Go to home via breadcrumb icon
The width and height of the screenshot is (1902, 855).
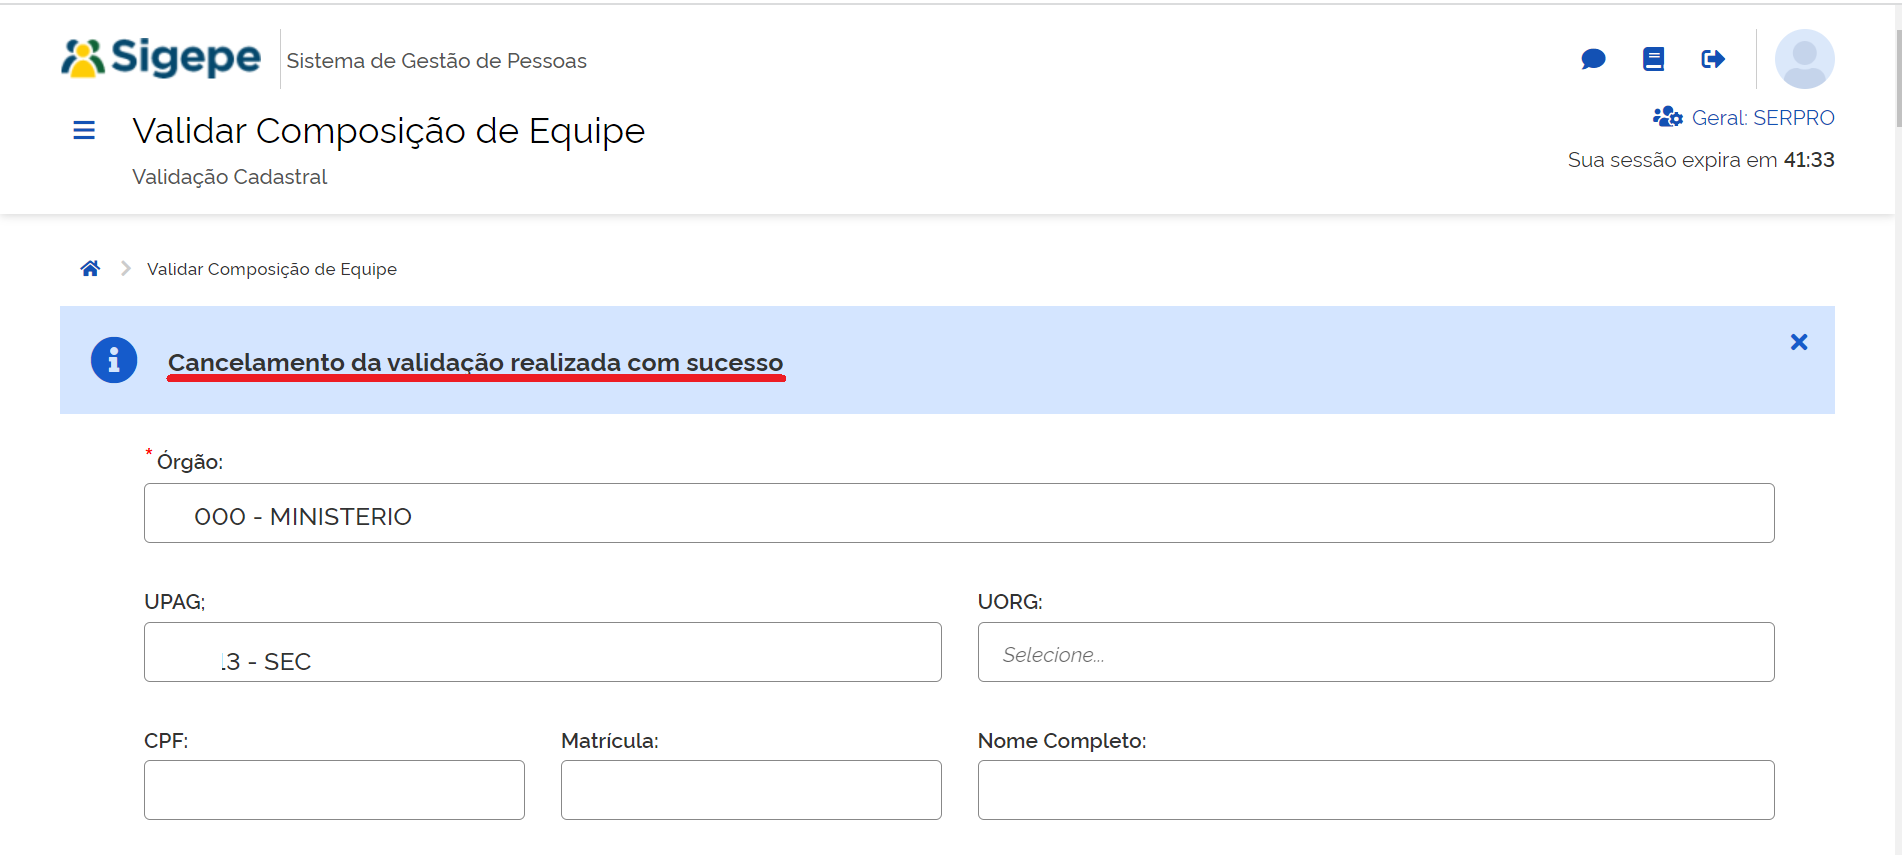click(x=90, y=268)
